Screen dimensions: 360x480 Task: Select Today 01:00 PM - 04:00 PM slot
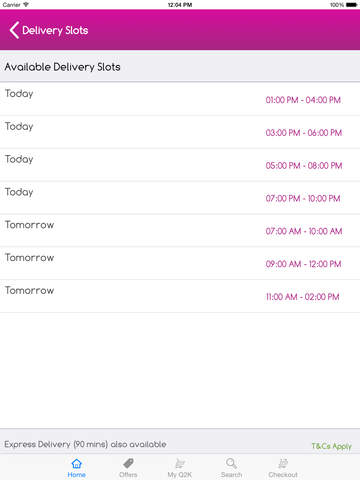coord(180,99)
